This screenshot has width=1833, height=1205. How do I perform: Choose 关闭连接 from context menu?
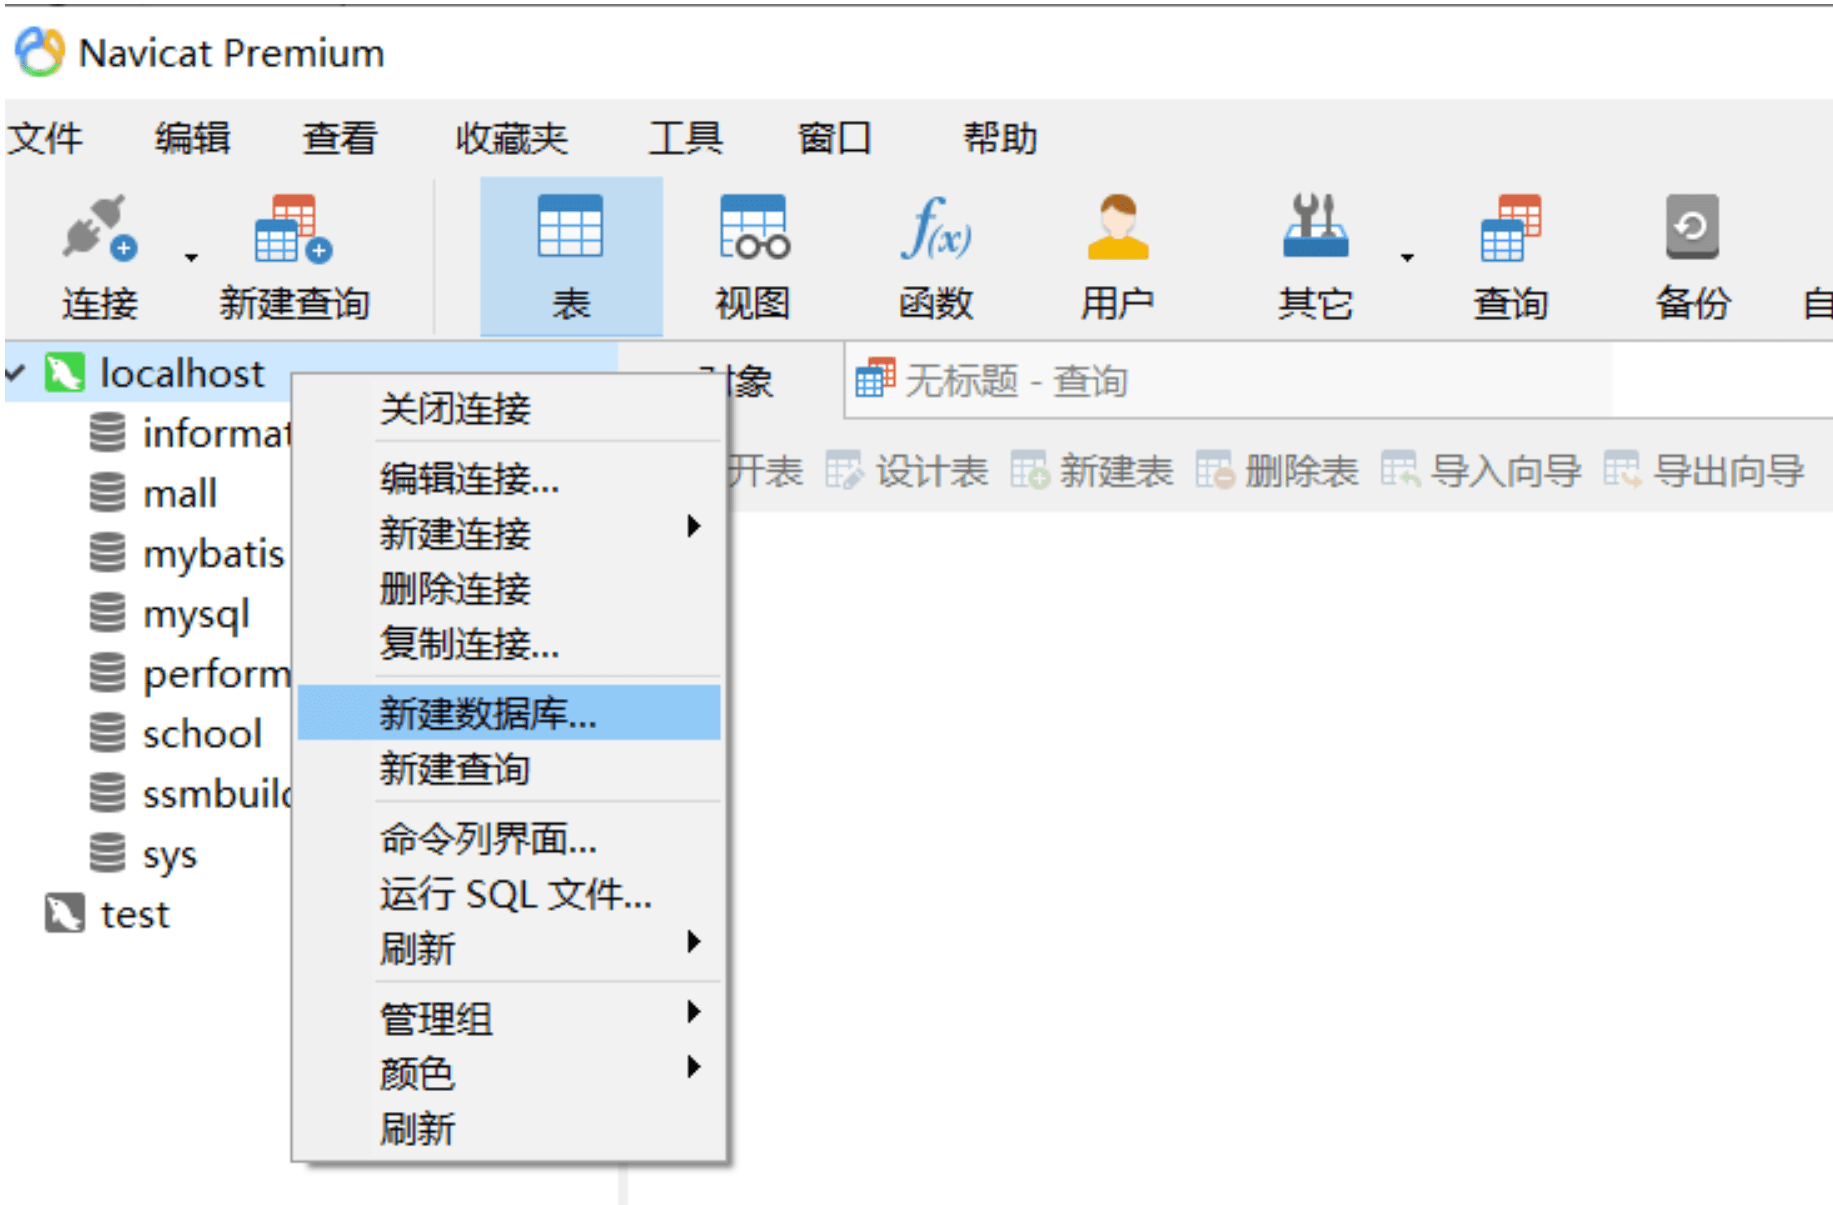[x=509, y=408]
